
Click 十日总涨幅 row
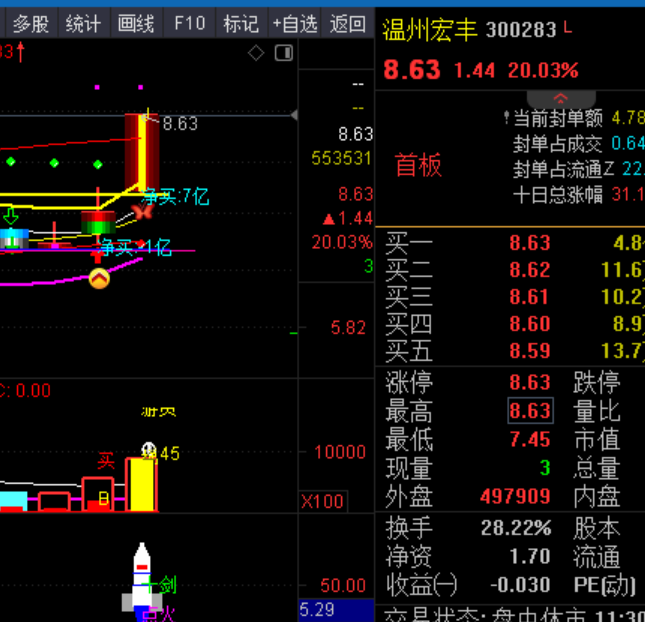pos(578,194)
